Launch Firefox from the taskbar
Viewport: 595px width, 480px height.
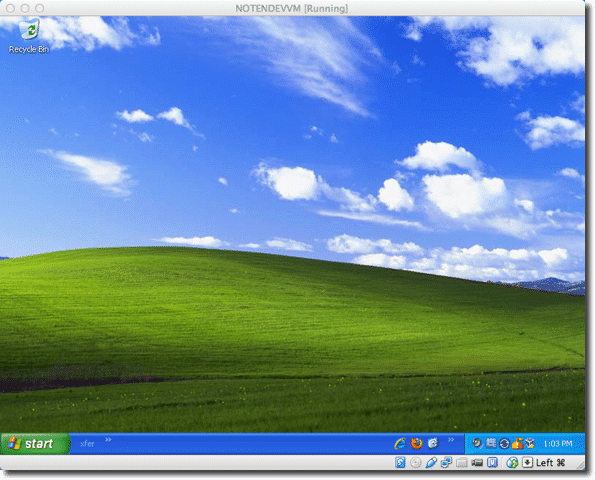point(417,443)
